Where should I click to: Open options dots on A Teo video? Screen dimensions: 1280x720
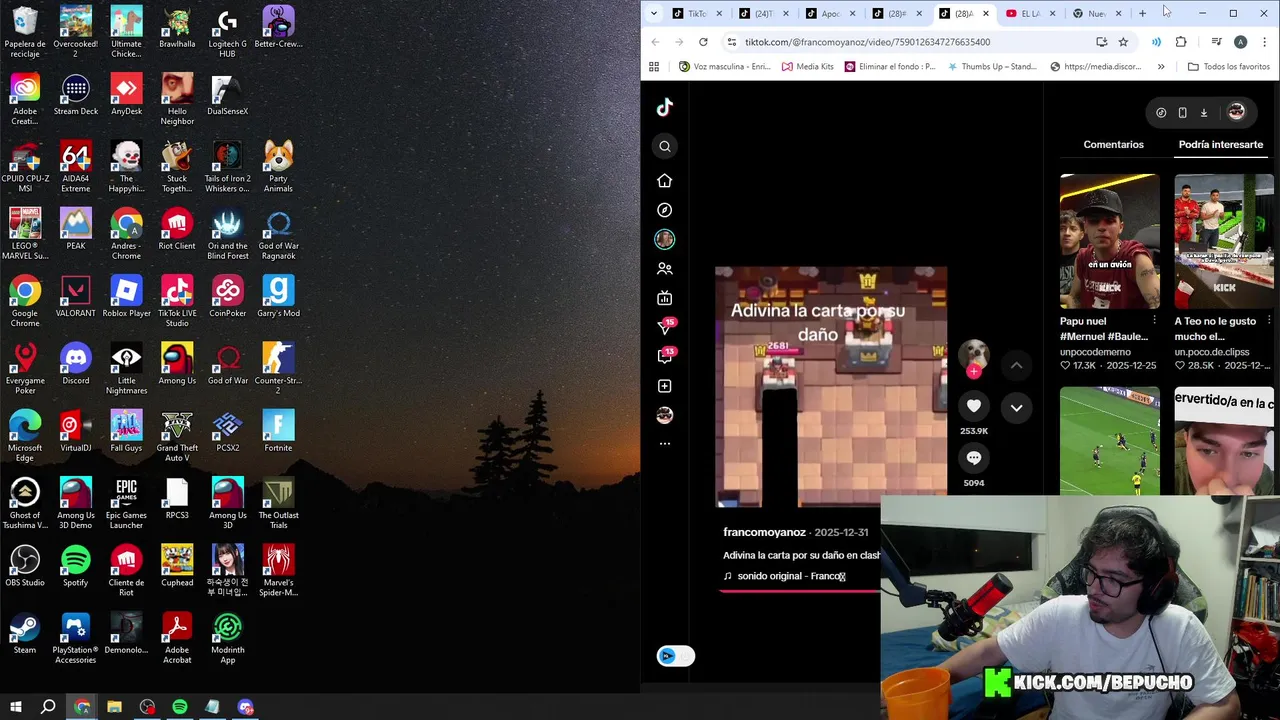coord(1269,321)
